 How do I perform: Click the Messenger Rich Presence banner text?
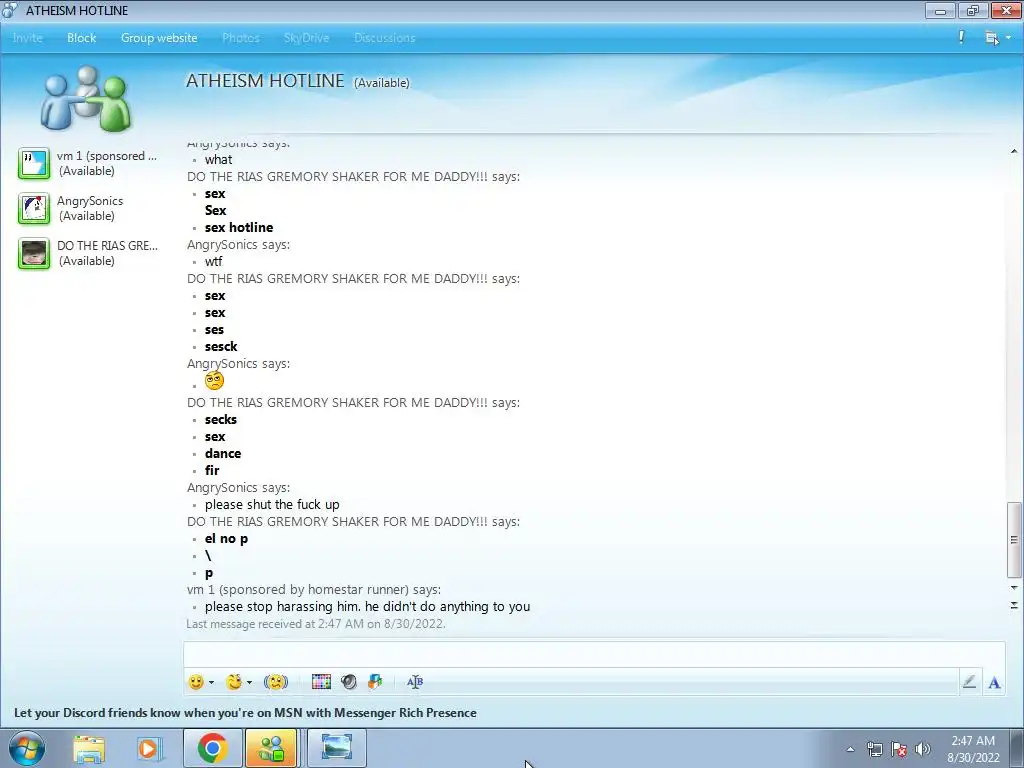246,712
